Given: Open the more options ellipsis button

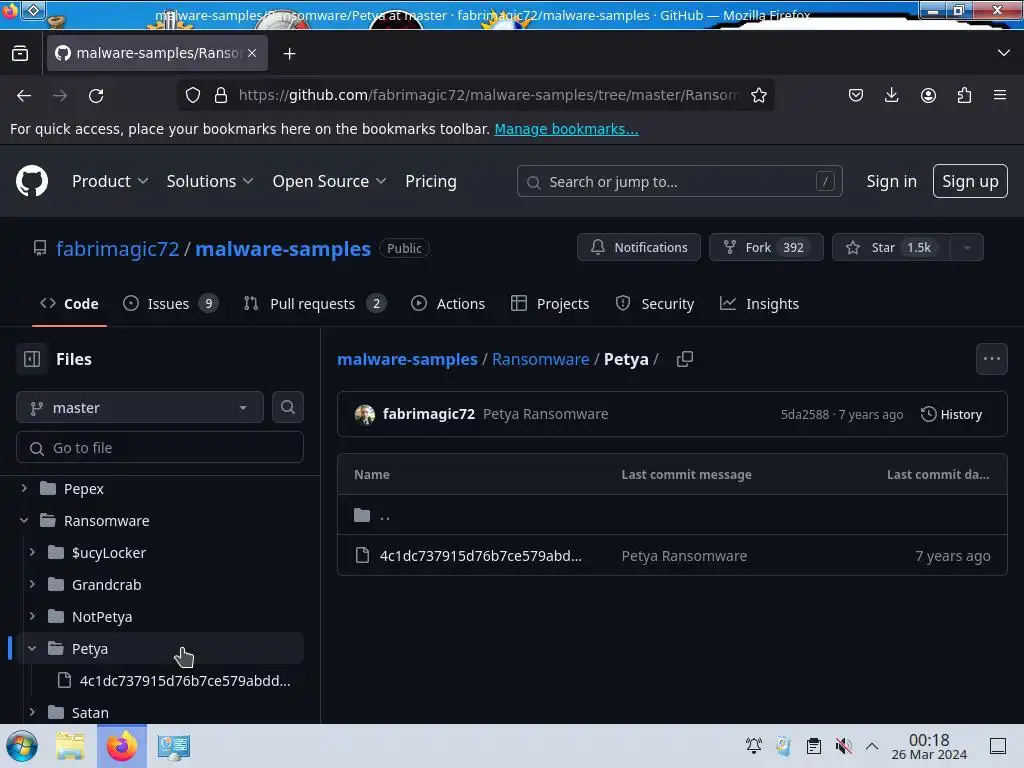Looking at the screenshot, I should pos(991,359).
